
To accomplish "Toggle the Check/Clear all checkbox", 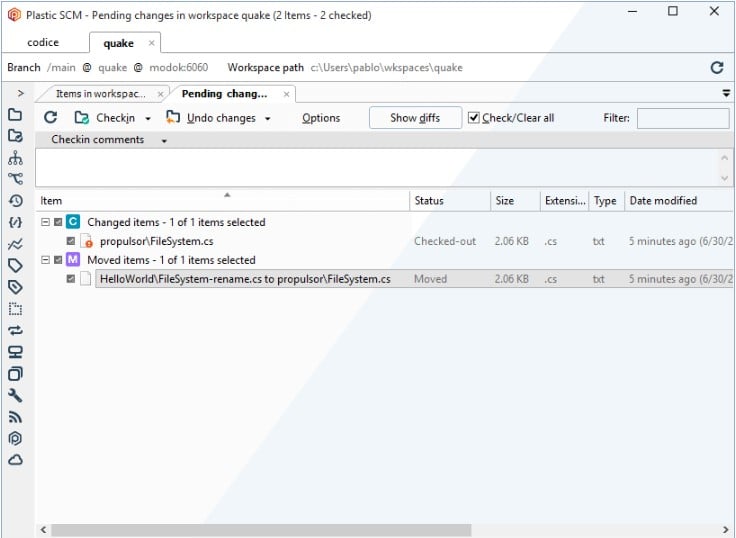I will [x=474, y=118].
